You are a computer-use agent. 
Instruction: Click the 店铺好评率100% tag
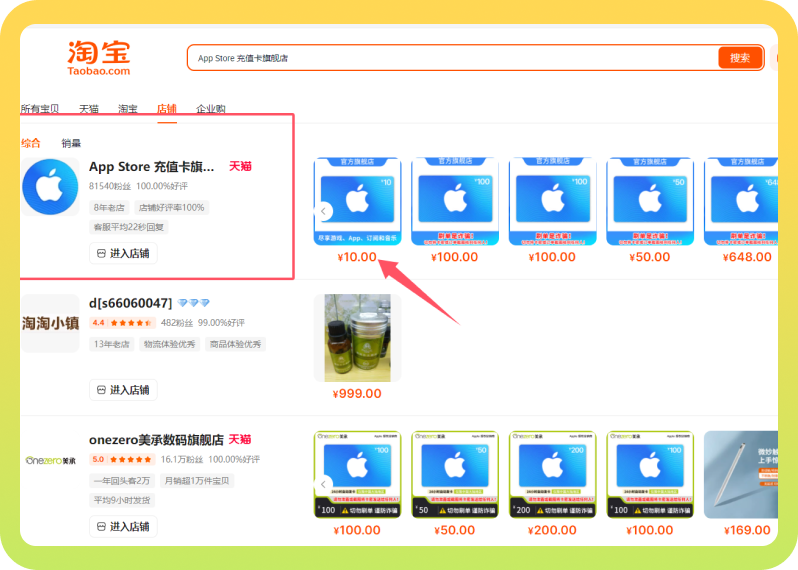172,208
